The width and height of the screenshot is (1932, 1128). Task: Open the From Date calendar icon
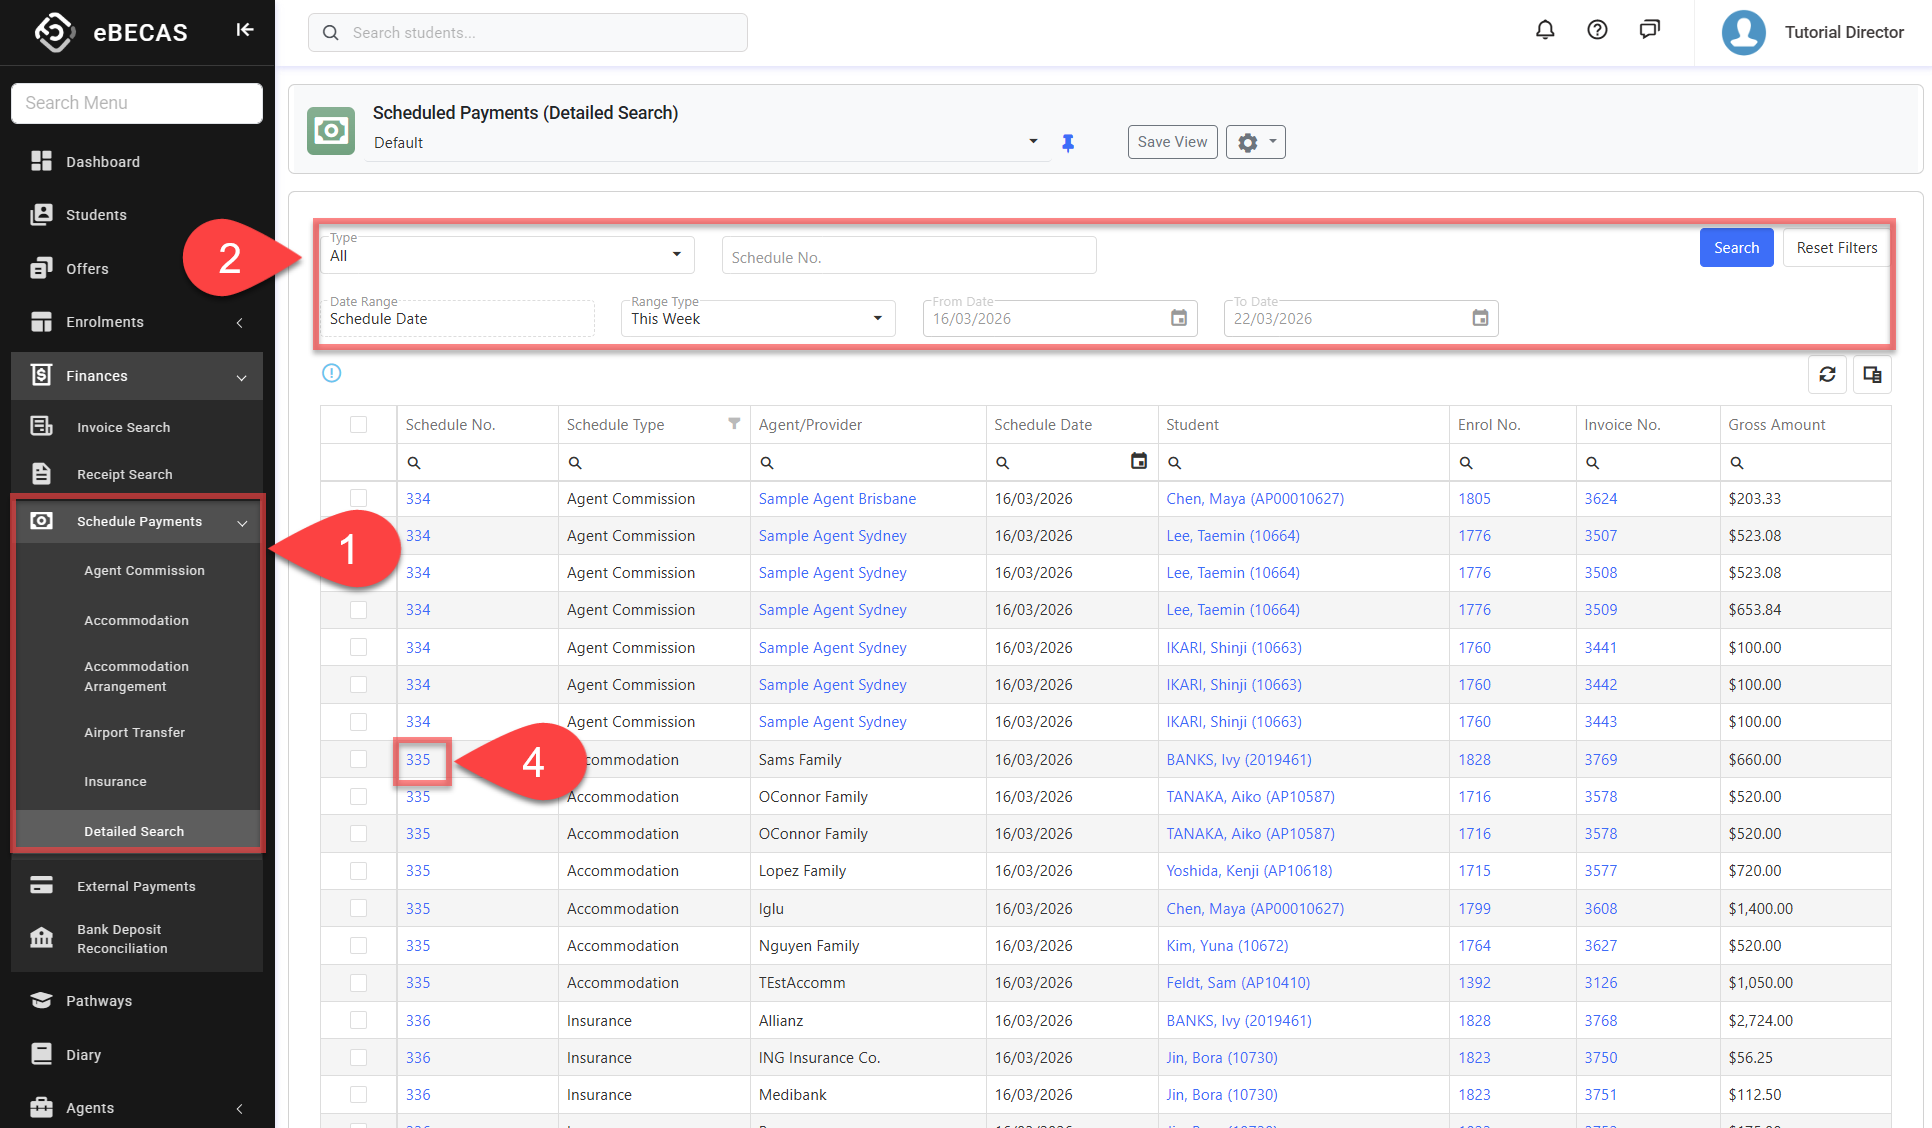(x=1179, y=318)
